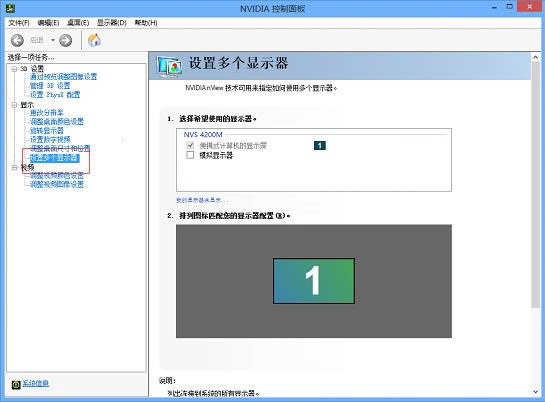The image size is (545, 402).
Task: Open the 显示器(D) menu
Action: [x=112, y=23]
